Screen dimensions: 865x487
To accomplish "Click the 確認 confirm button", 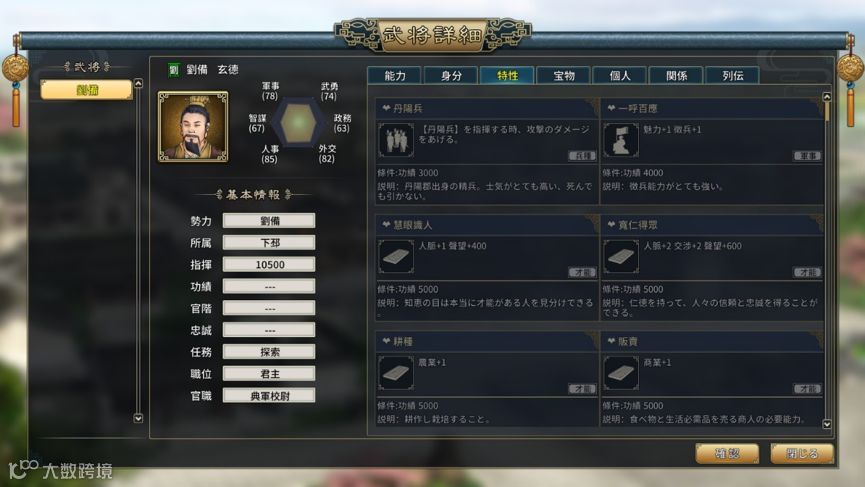I will point(727,454).
